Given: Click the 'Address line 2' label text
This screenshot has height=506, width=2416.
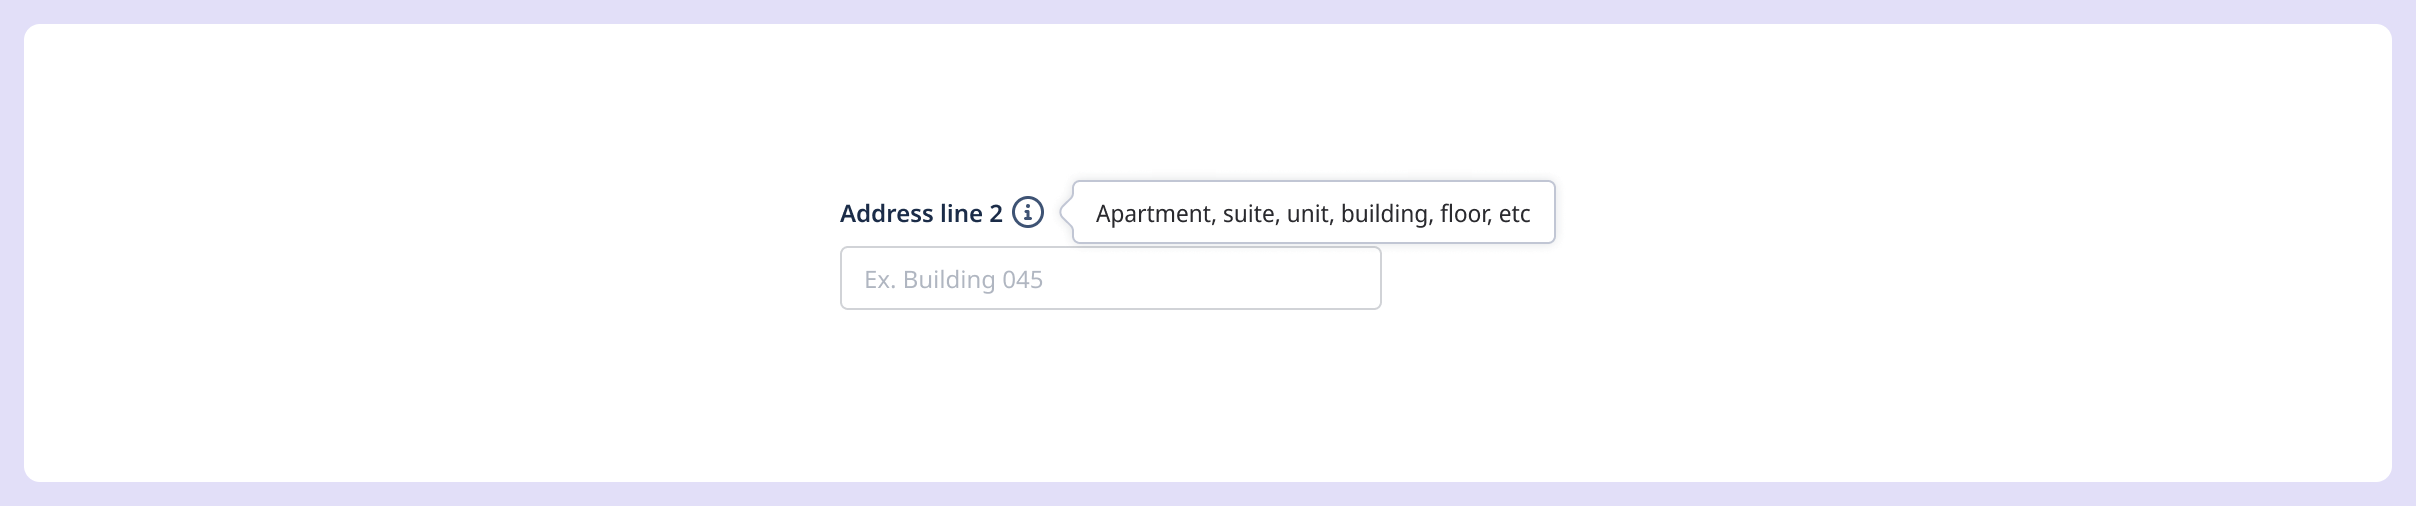Looking at the screenshot, I should tap(921, 213).
